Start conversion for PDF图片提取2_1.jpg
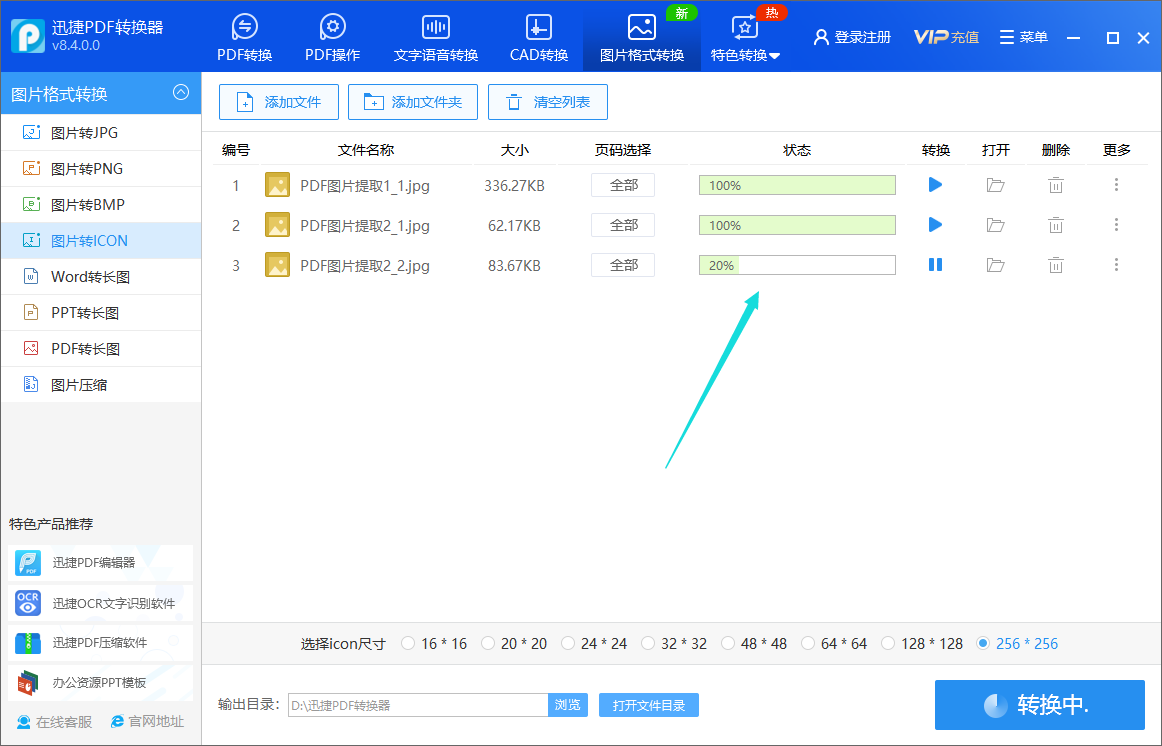The image size is (1162, 746). pyautogui.click(x=935, y=224)
